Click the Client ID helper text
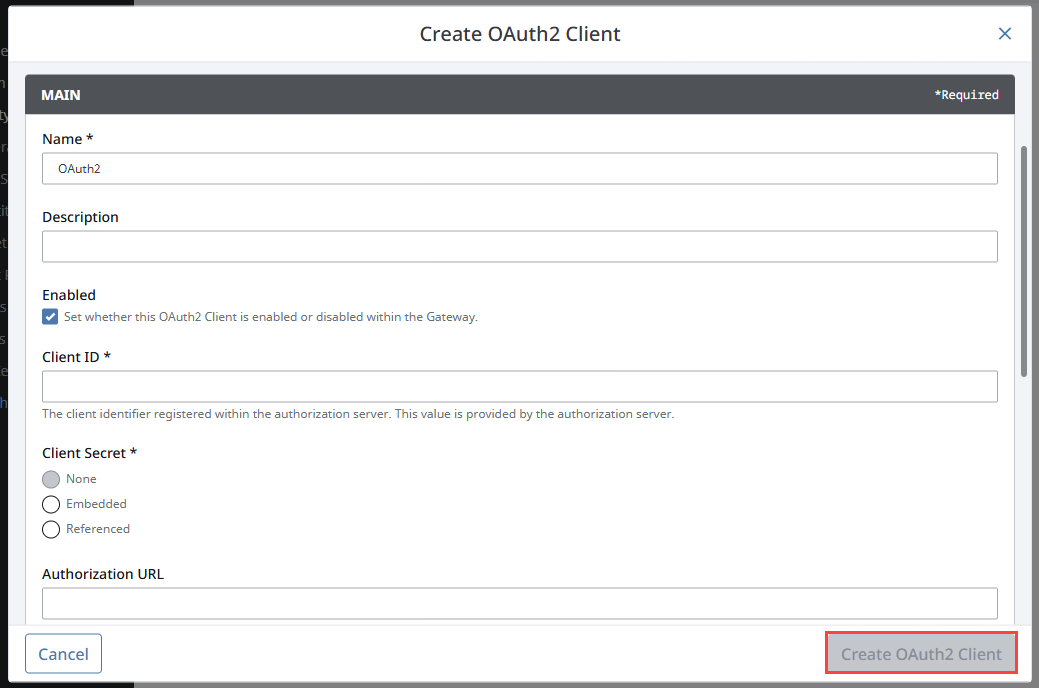 (358, 414)
